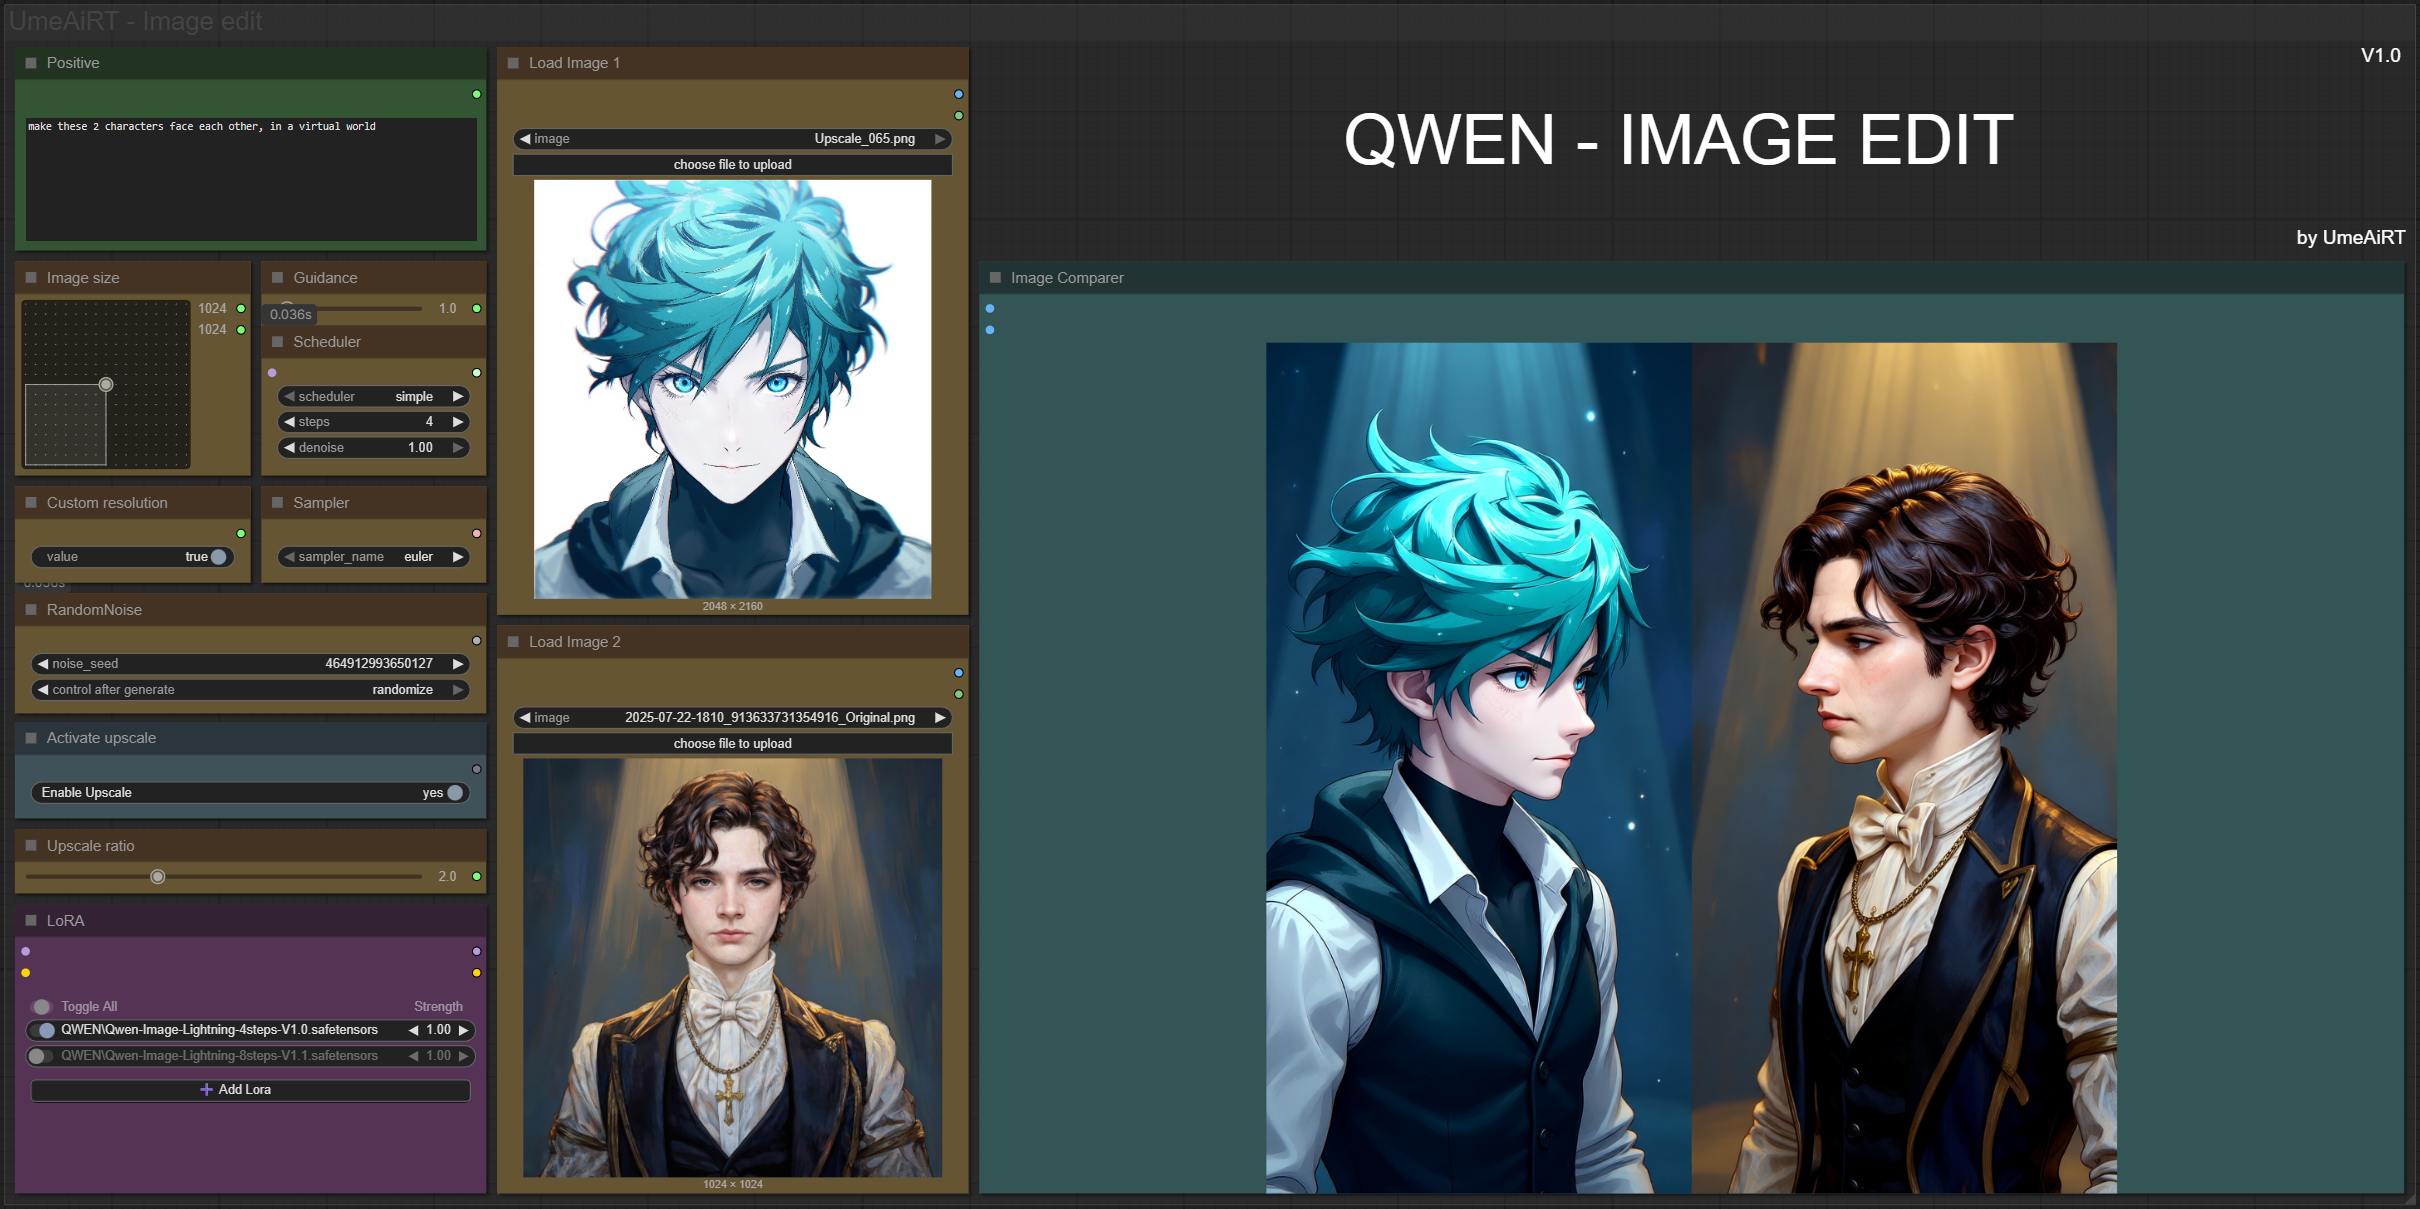Click choose file to upload in Load Image 1
This screenshot has height=1209, width=2420.
(732, 165)
